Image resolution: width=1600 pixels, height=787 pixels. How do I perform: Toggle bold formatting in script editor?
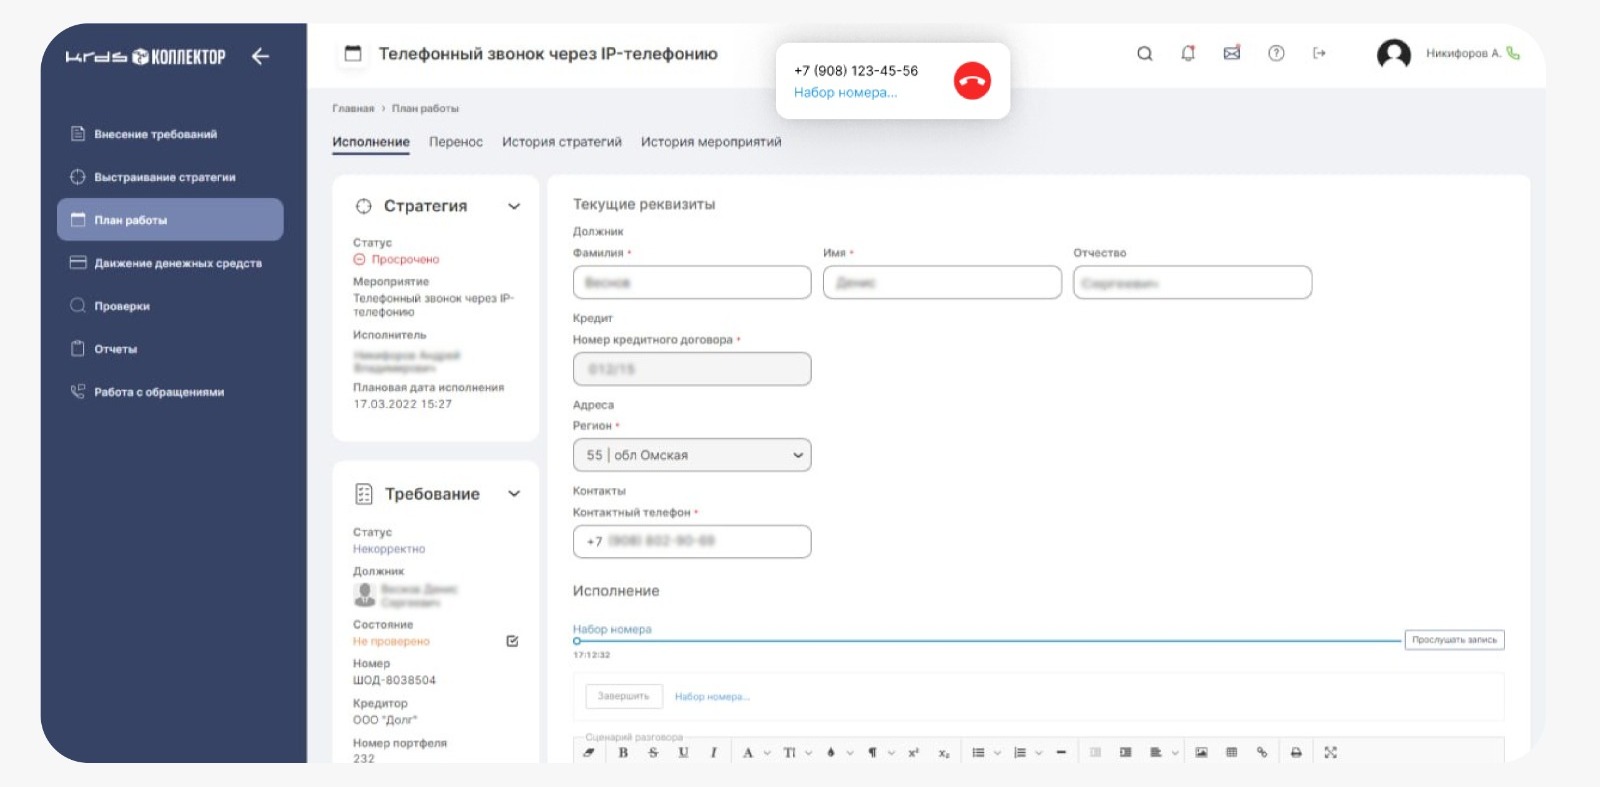[623, 753]
